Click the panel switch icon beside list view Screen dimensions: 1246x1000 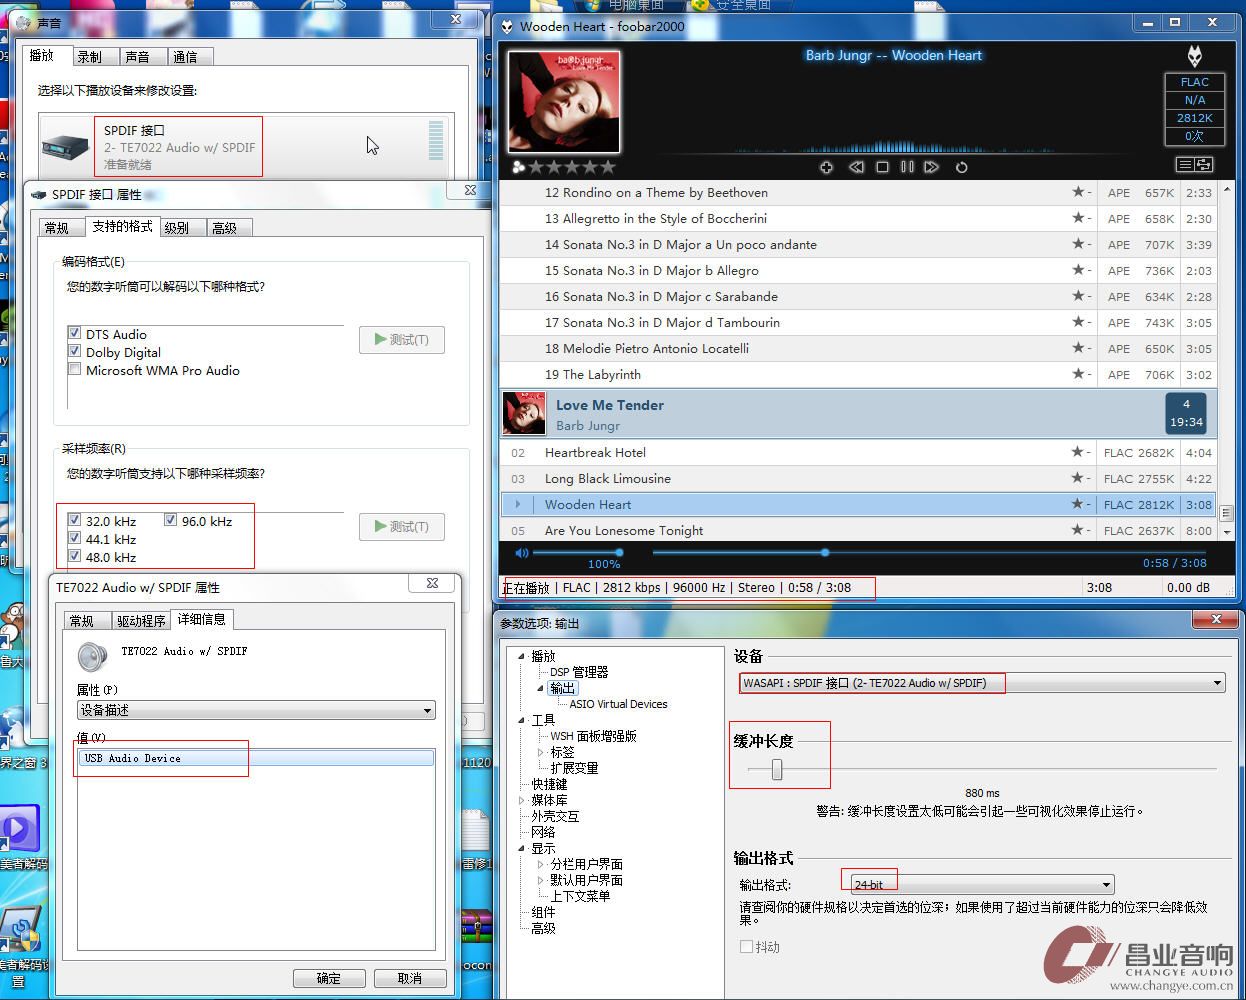[x=1204, y=164]
